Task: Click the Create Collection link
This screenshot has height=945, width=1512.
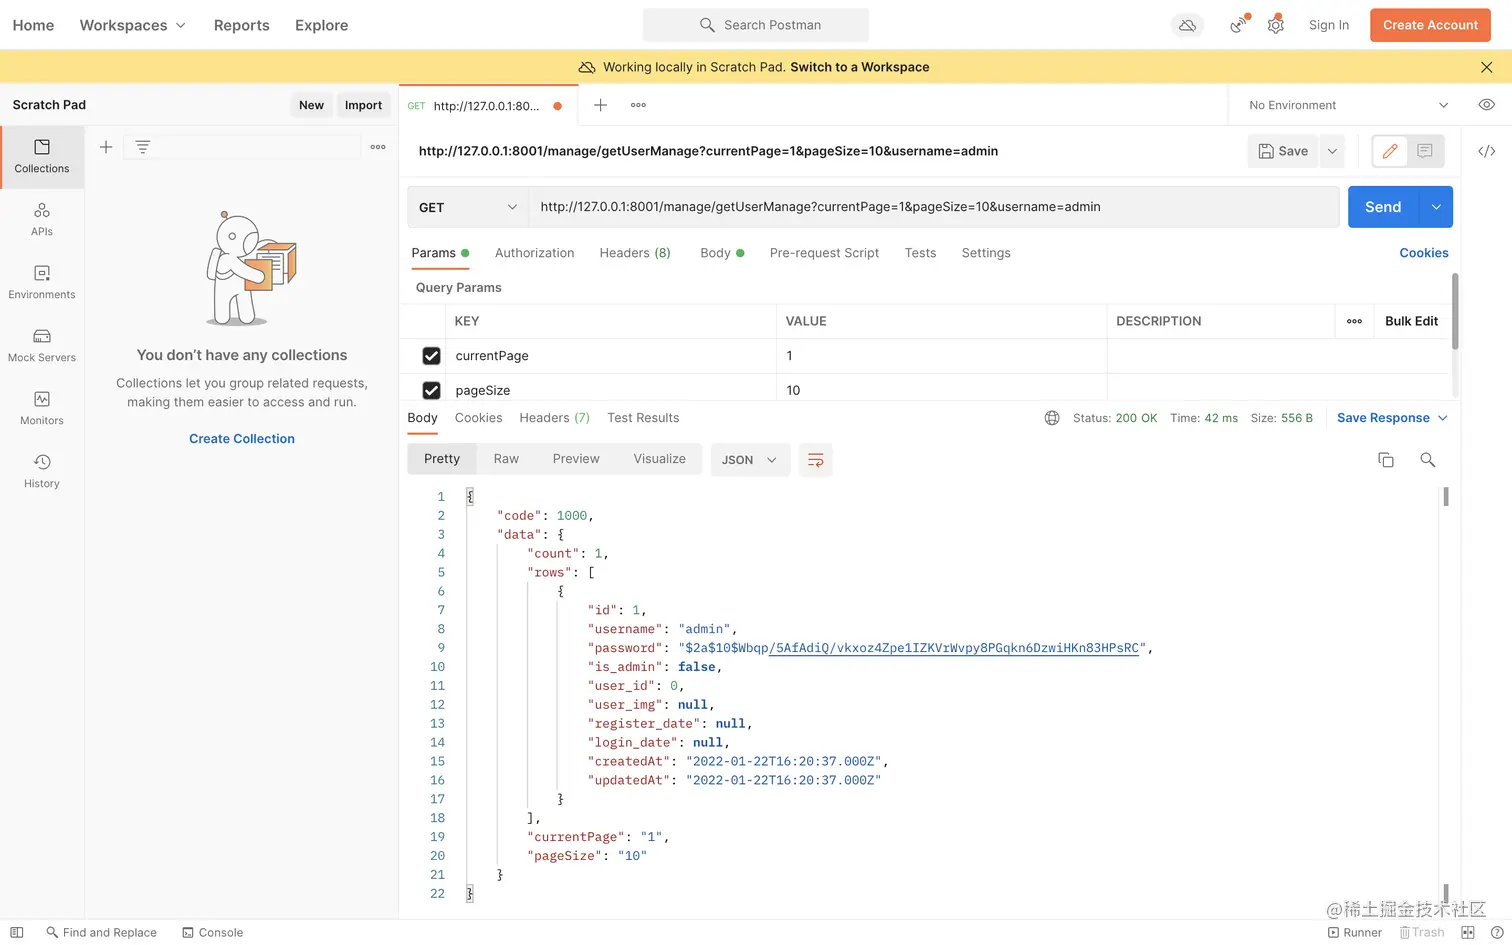Action: tap(242, 439)
